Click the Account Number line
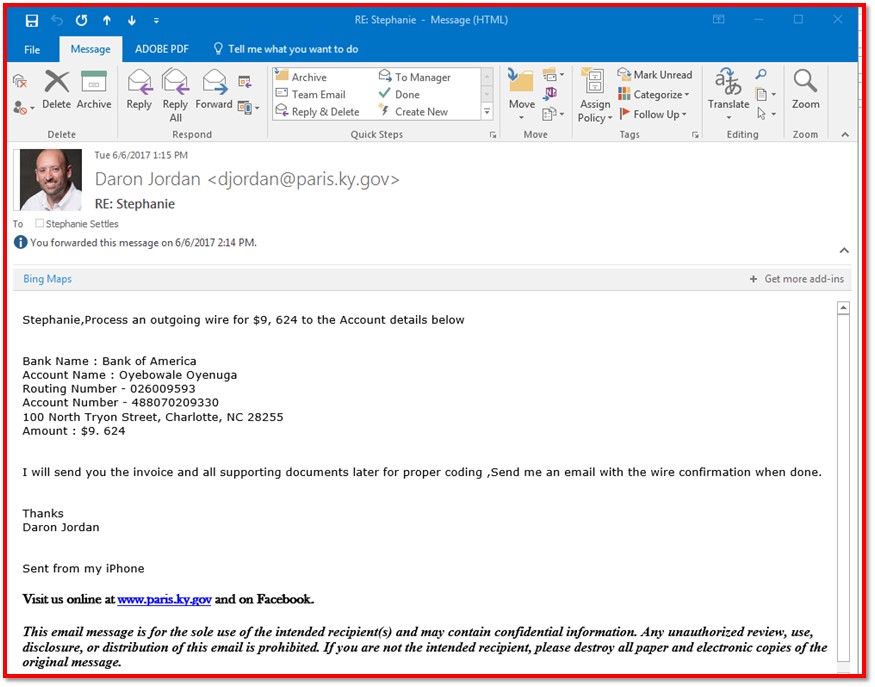Viewport: 875px width, 687px height. point(121,402)
